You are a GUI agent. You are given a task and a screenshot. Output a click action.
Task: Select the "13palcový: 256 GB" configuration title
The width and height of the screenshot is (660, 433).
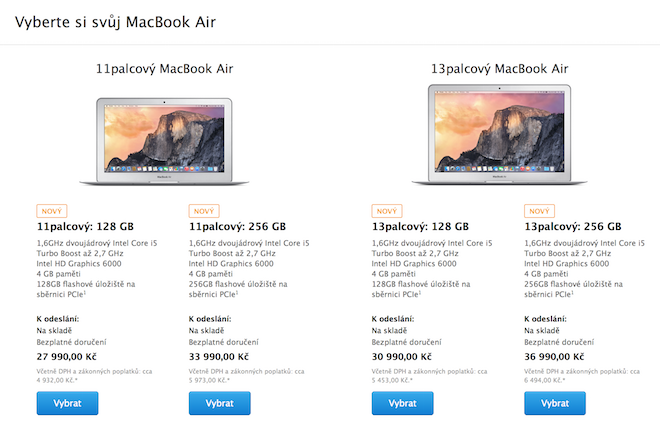(x=571, y=227)
